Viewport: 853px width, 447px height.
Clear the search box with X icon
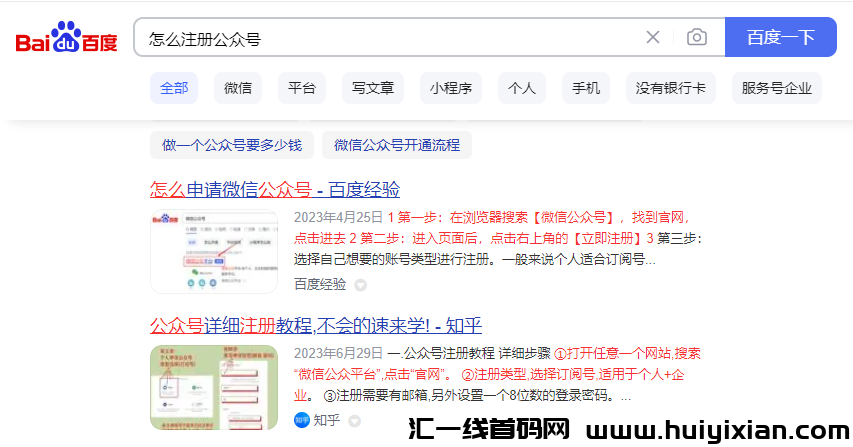[653, 38]
